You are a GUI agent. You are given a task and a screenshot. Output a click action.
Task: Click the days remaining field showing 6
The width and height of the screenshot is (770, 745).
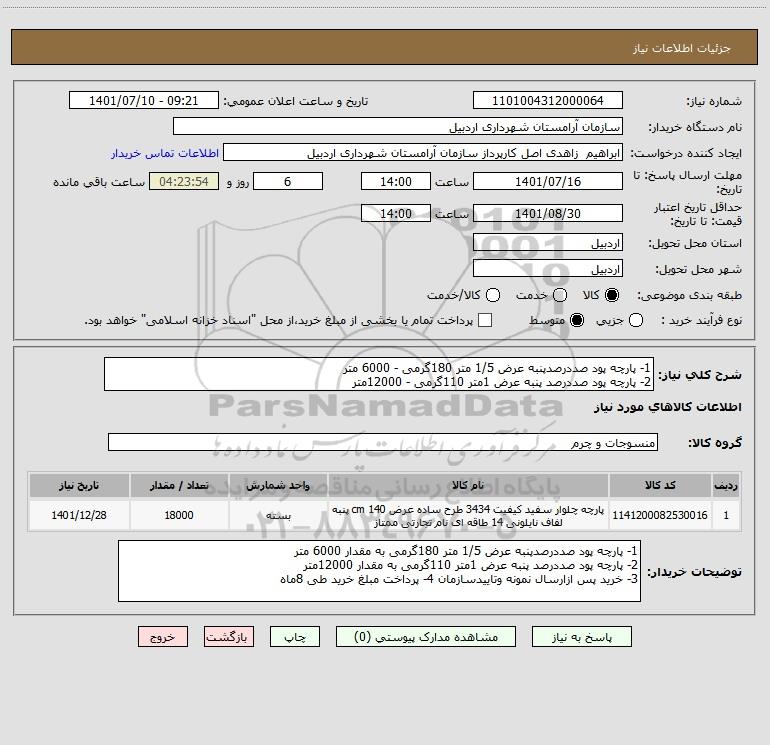point(288,181)
